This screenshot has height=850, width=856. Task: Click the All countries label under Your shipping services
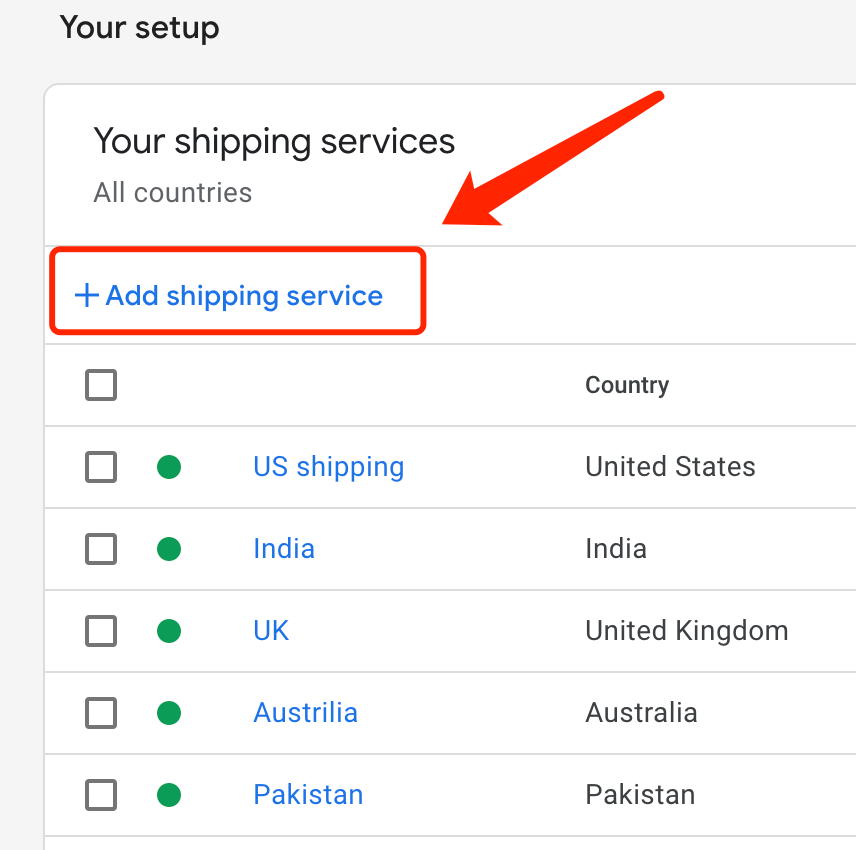tap(172, 192)
